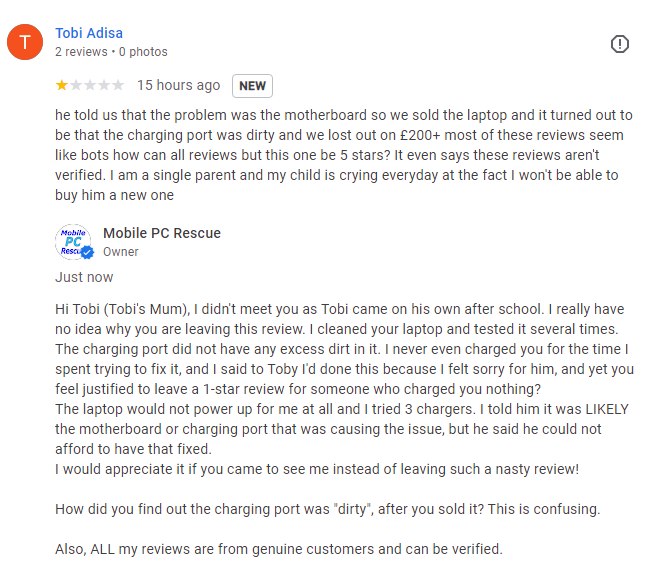This screenshot has height=574, width=660.
Task: Open Tobi Adisa's reviewer profile name
Action: point(90,33)
